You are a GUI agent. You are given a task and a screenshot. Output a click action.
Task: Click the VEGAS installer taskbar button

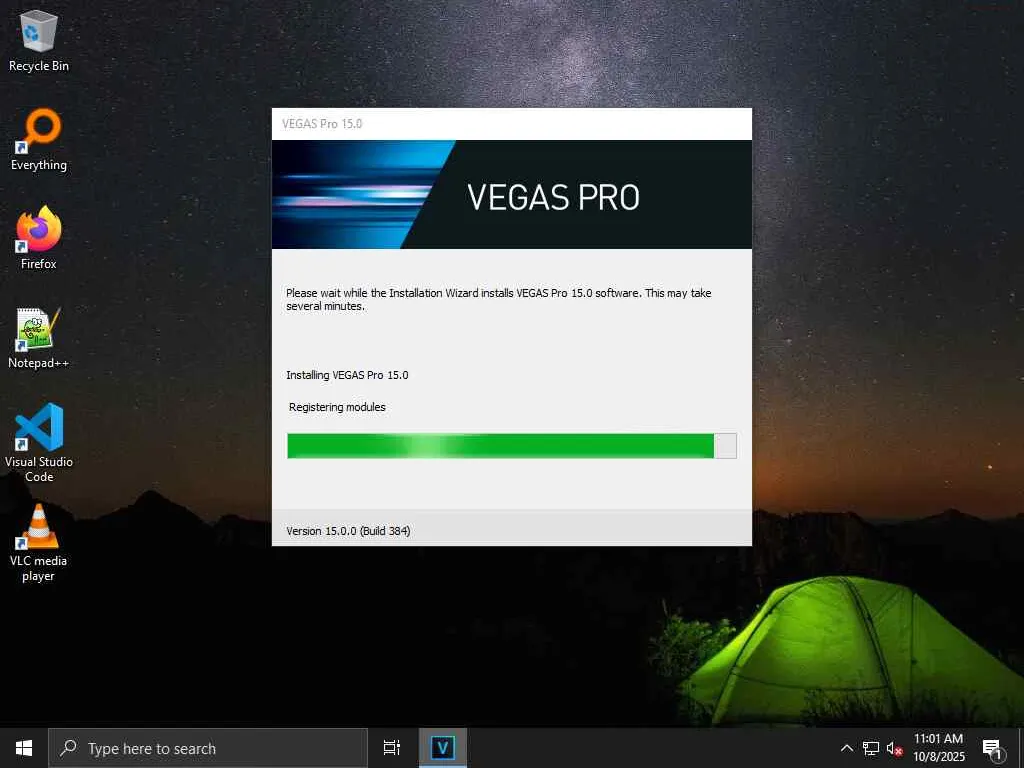[x=443, y=748]
